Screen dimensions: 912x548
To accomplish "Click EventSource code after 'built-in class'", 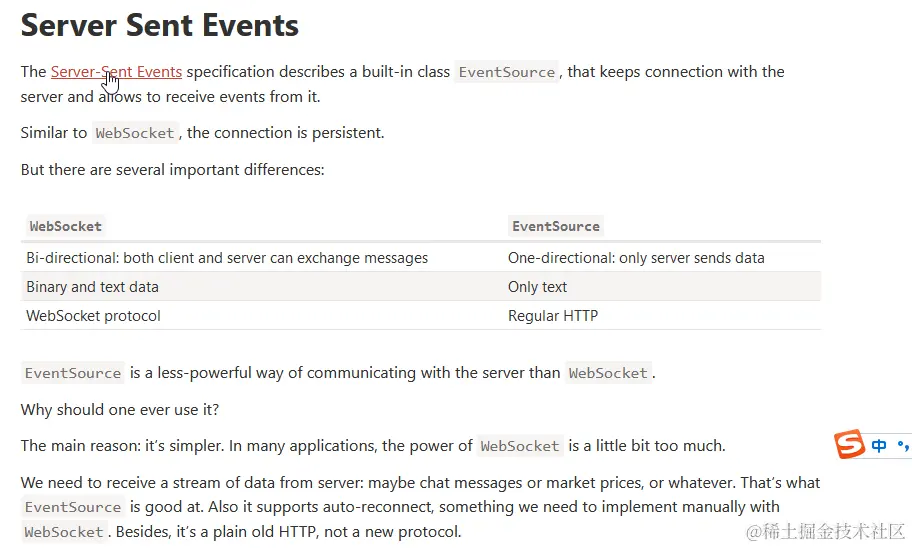I will (507, 72).
